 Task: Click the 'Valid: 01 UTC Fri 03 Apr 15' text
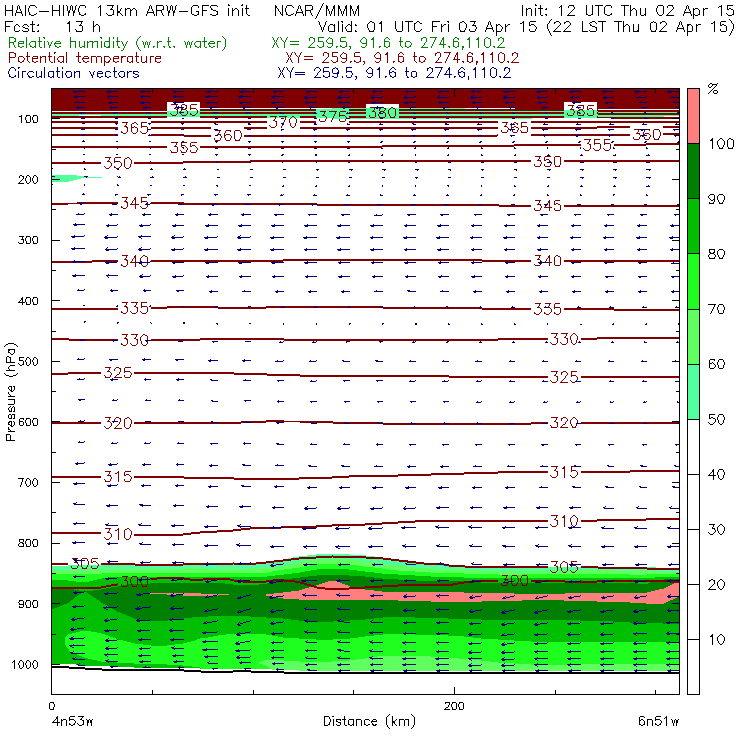coord(427,27)
